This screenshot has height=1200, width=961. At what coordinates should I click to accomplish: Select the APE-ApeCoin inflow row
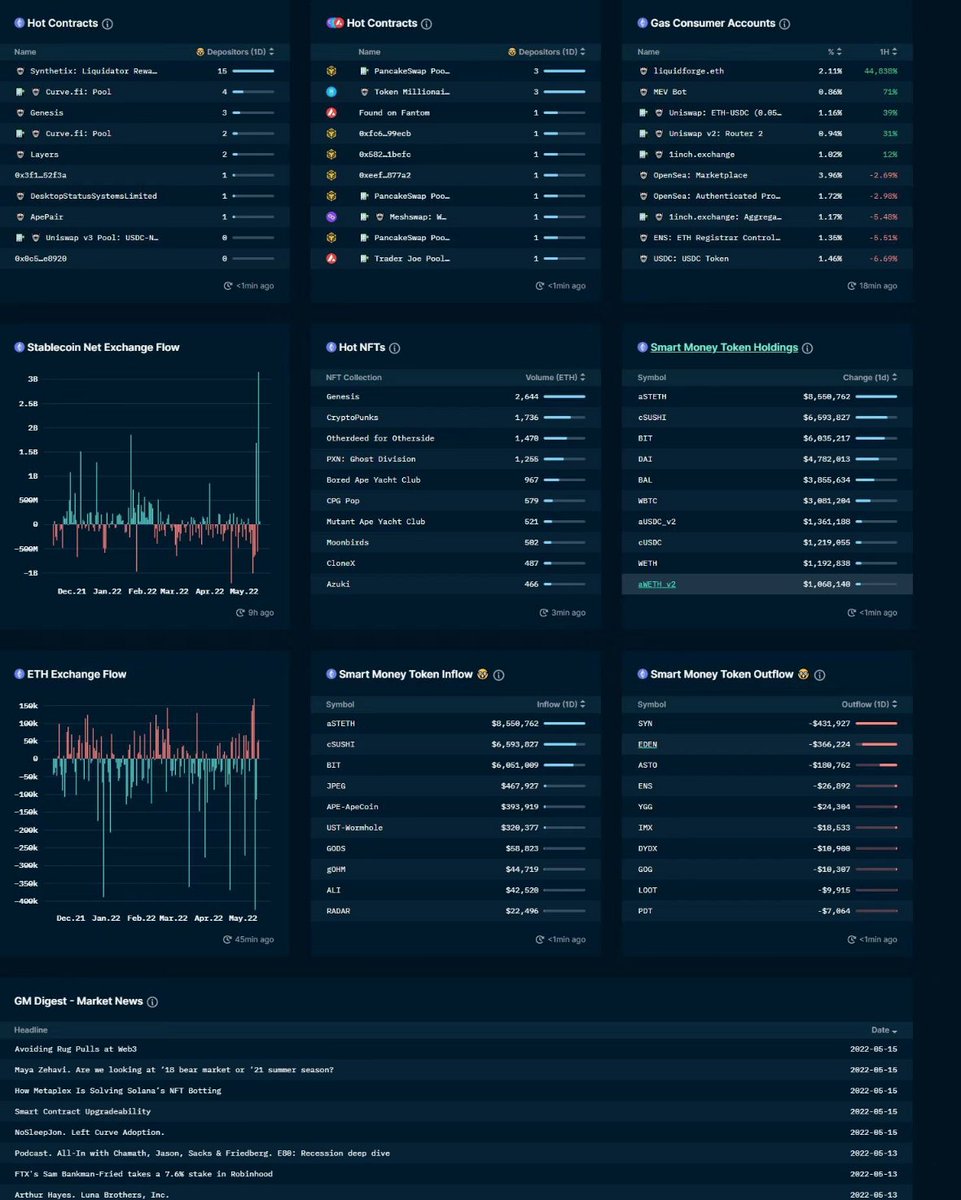[456, 807]
